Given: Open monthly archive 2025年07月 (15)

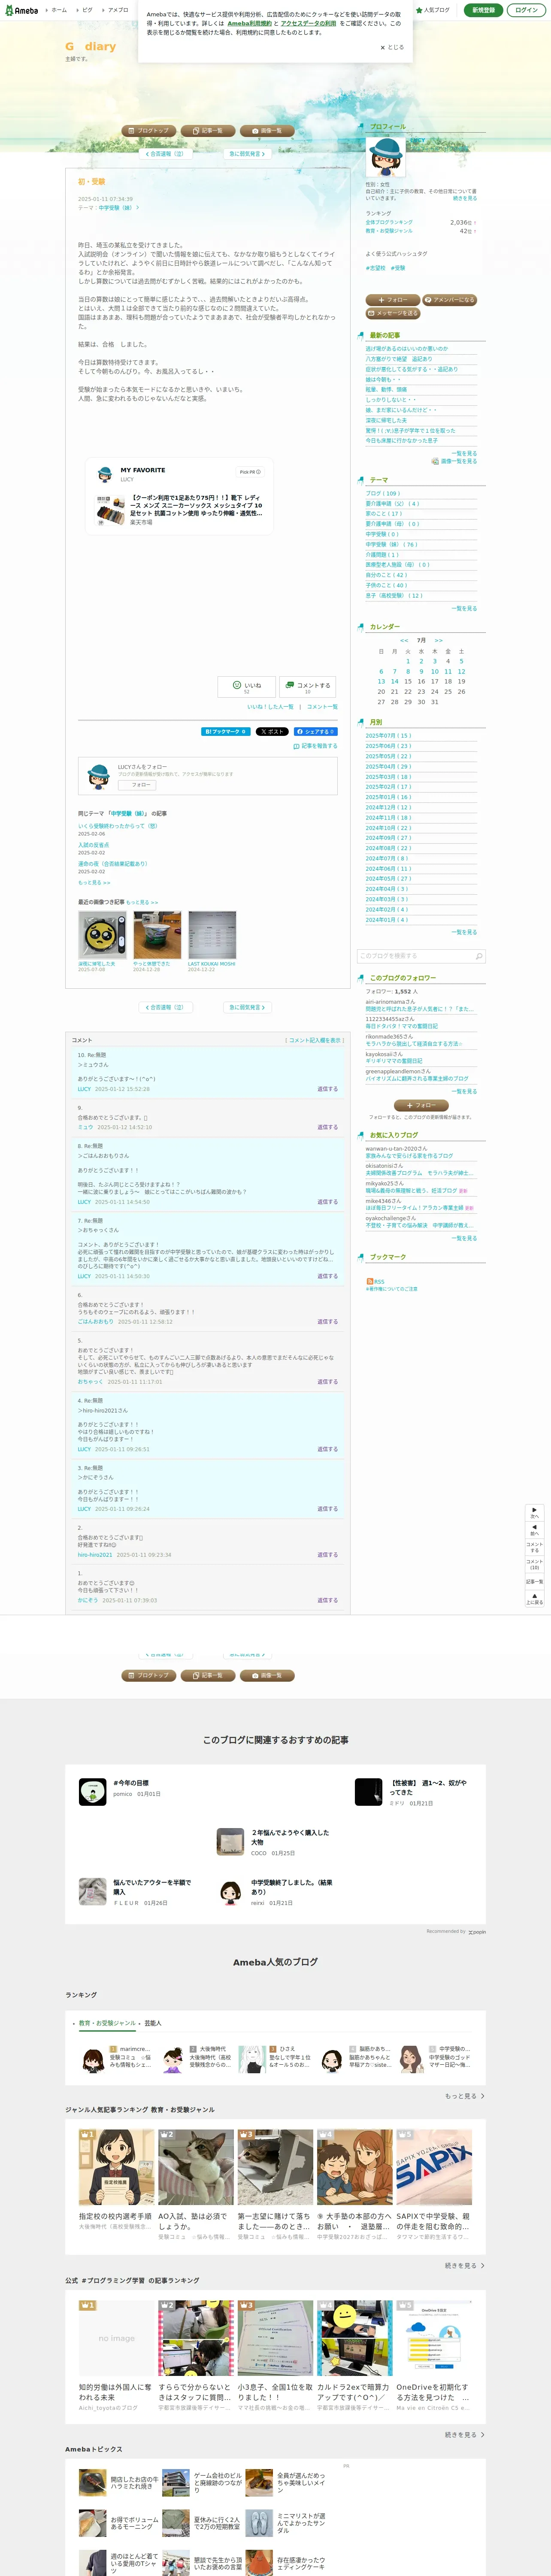Looking at the screenshot, I should point(388,735).
